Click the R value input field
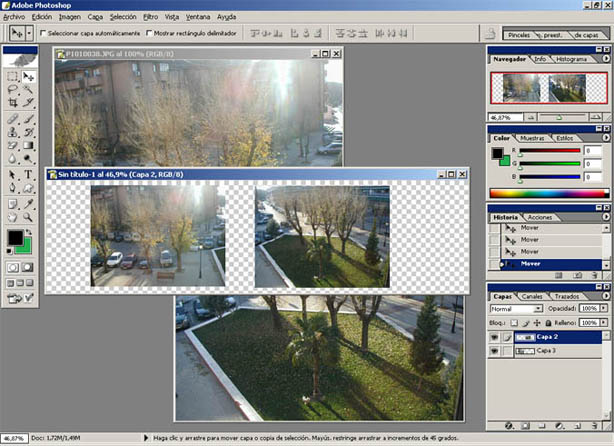This screenshot has height=446, width=614. pos(592,151)
